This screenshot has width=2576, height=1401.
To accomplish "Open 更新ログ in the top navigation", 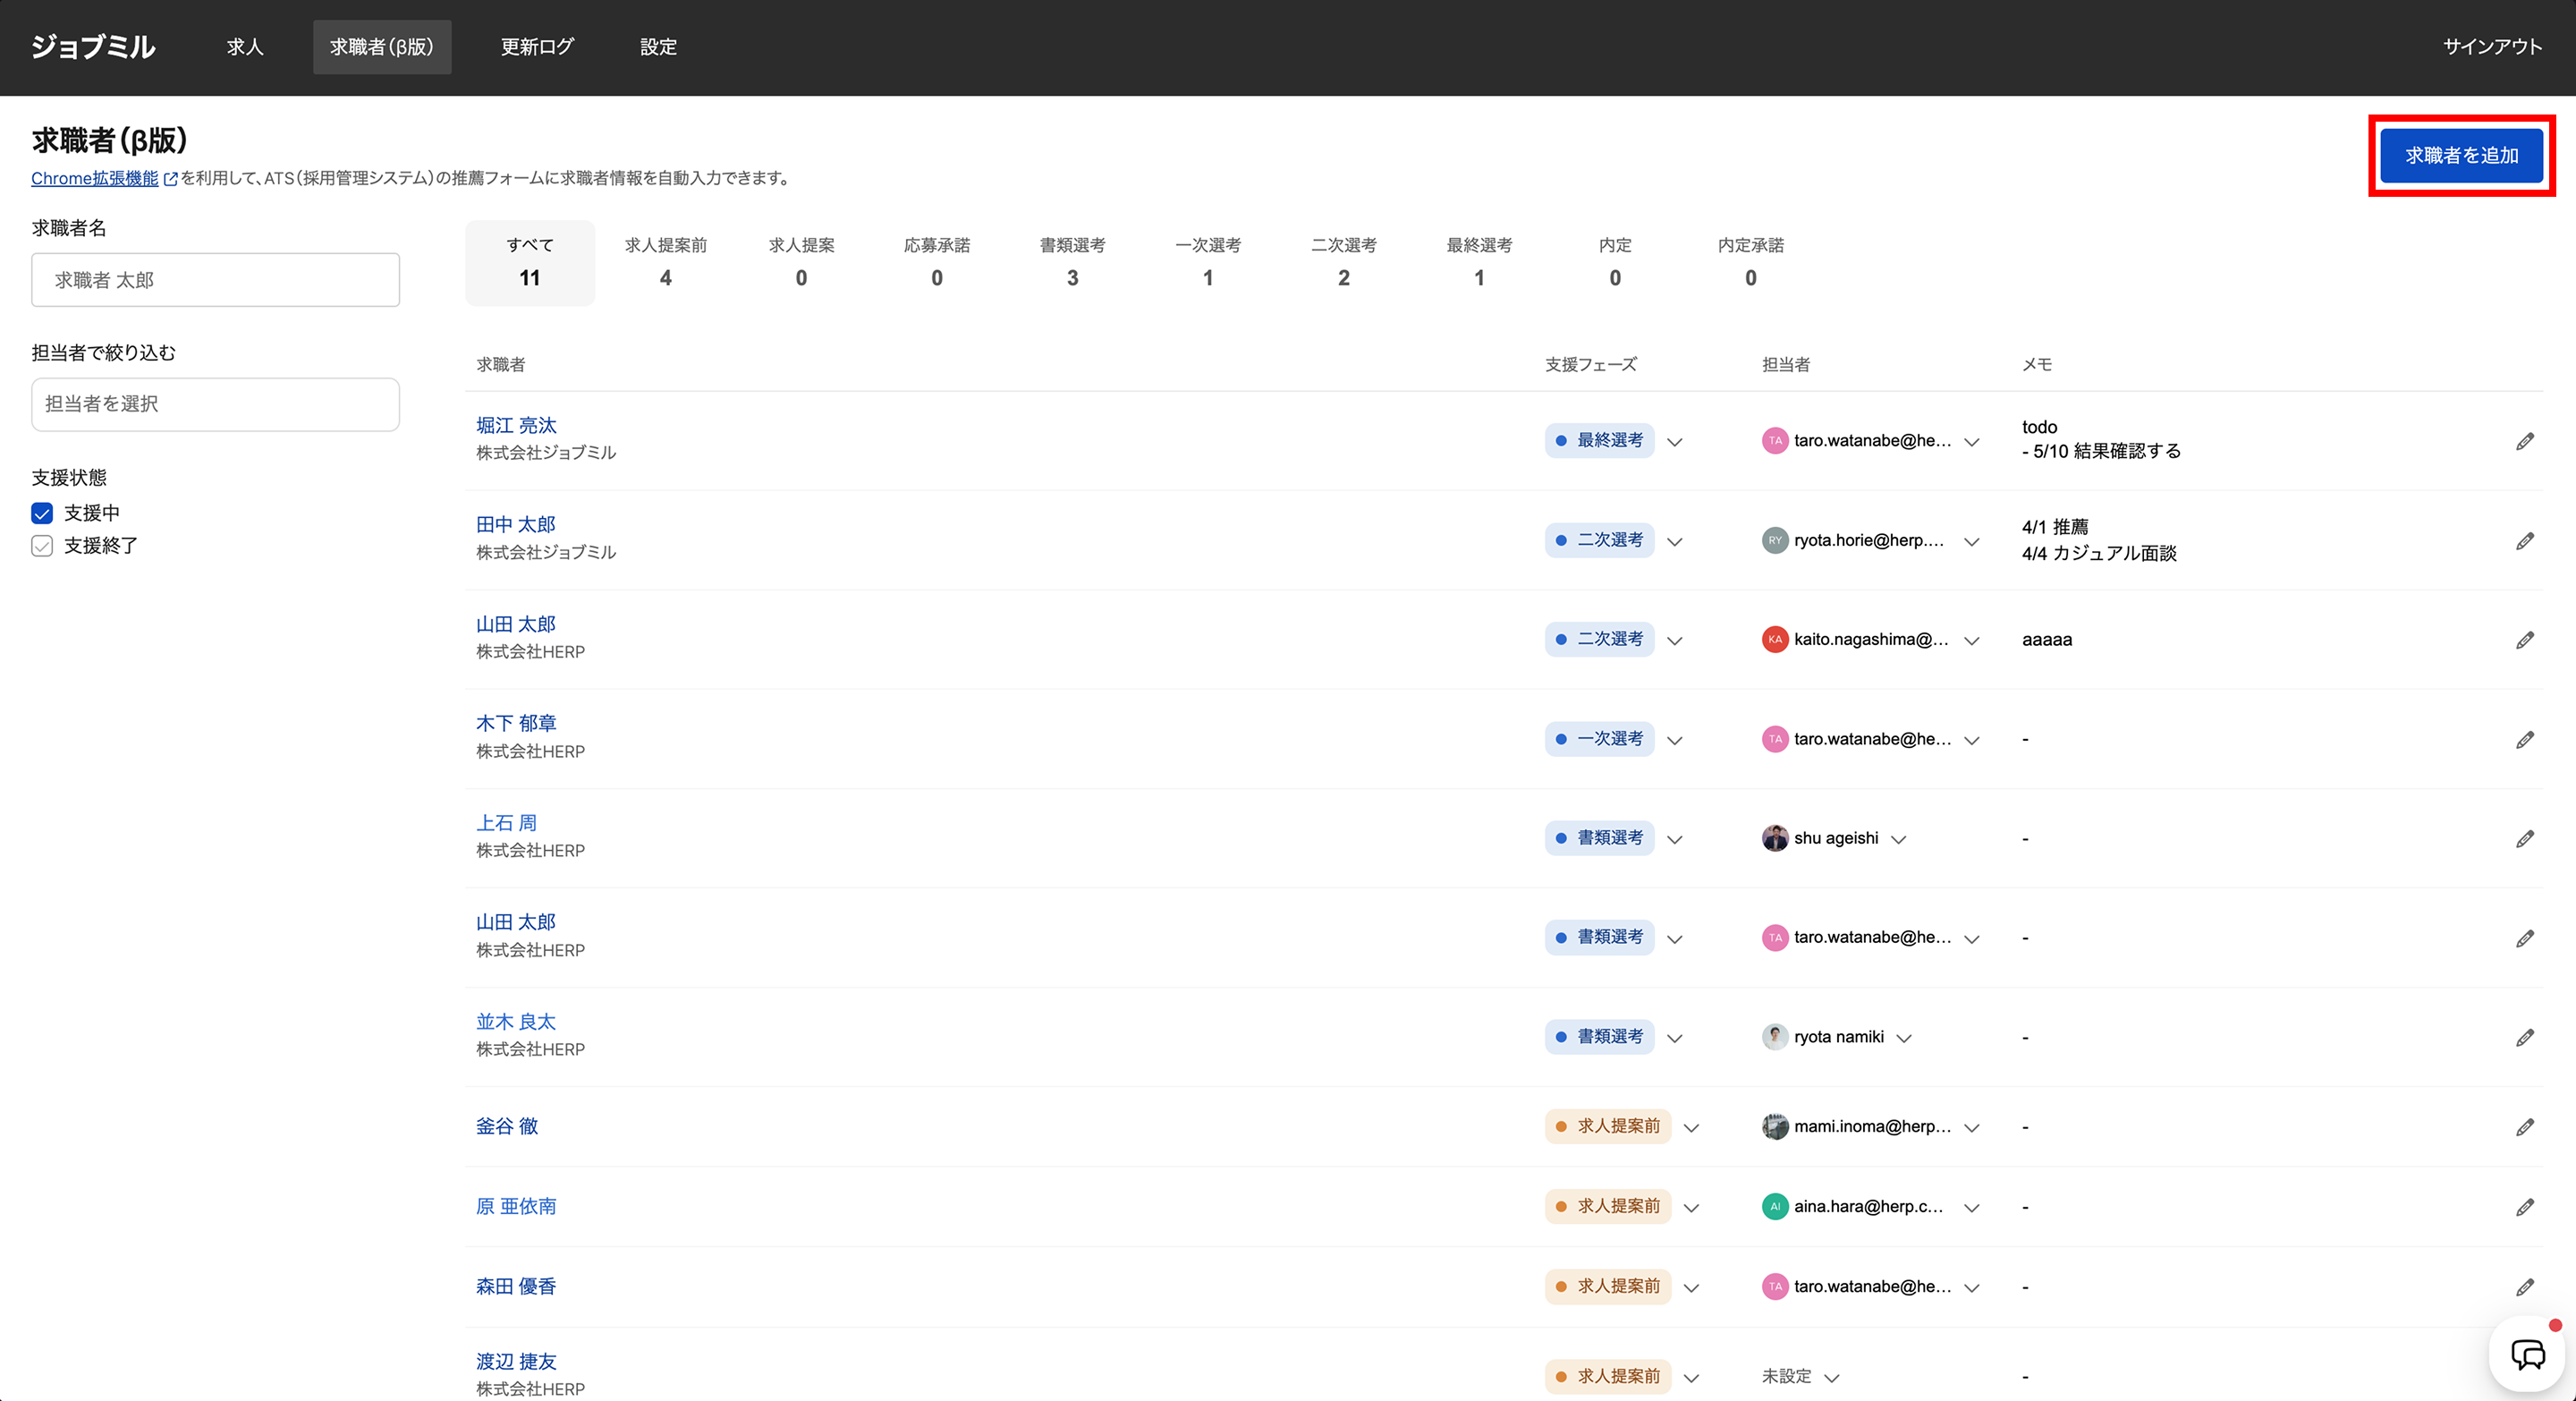I will pos(537,47).
